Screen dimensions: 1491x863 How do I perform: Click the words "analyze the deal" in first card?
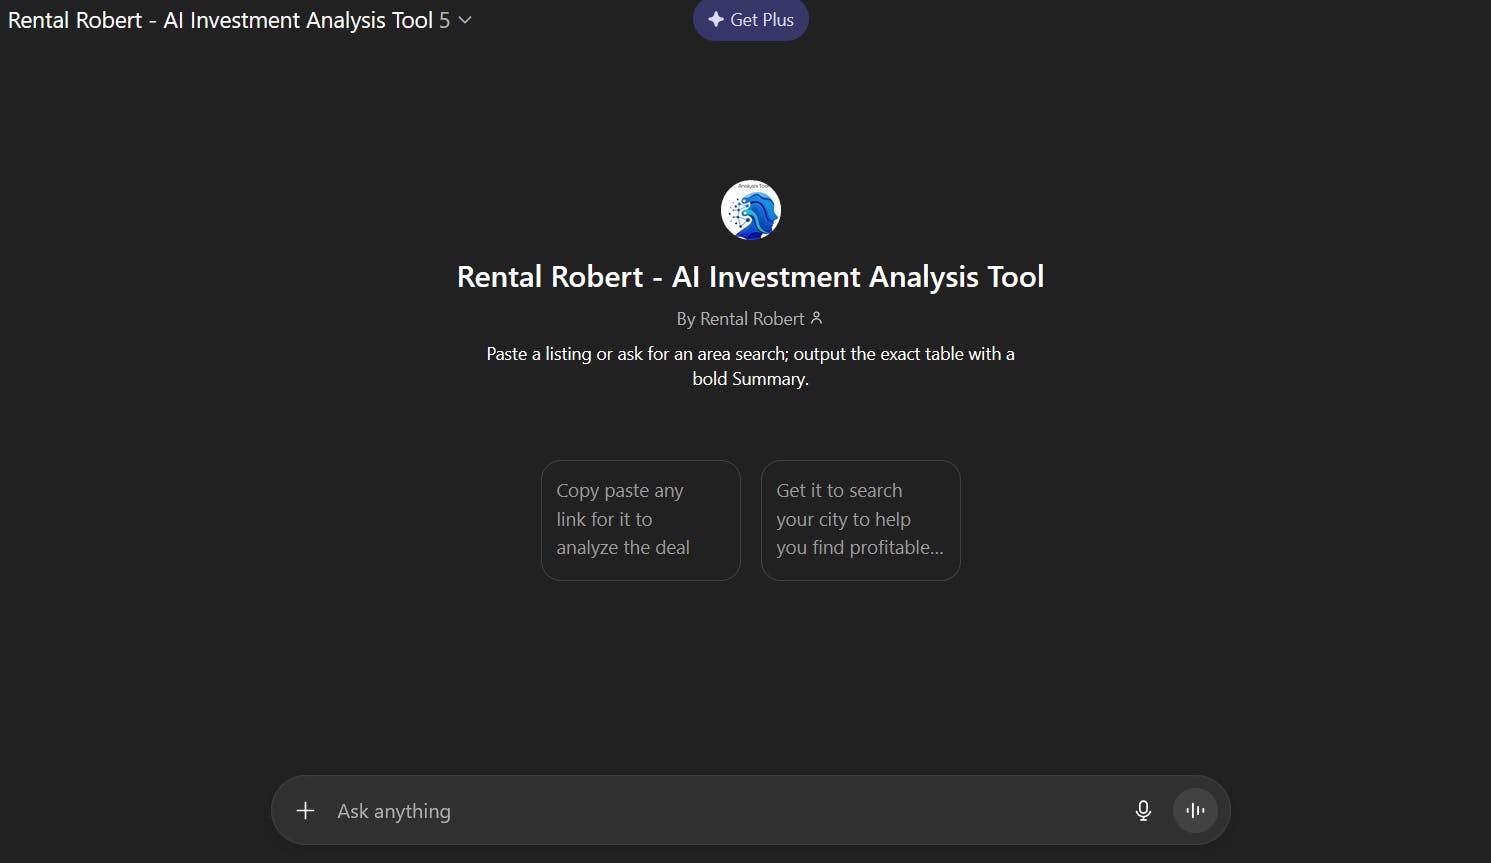[623, 548]
